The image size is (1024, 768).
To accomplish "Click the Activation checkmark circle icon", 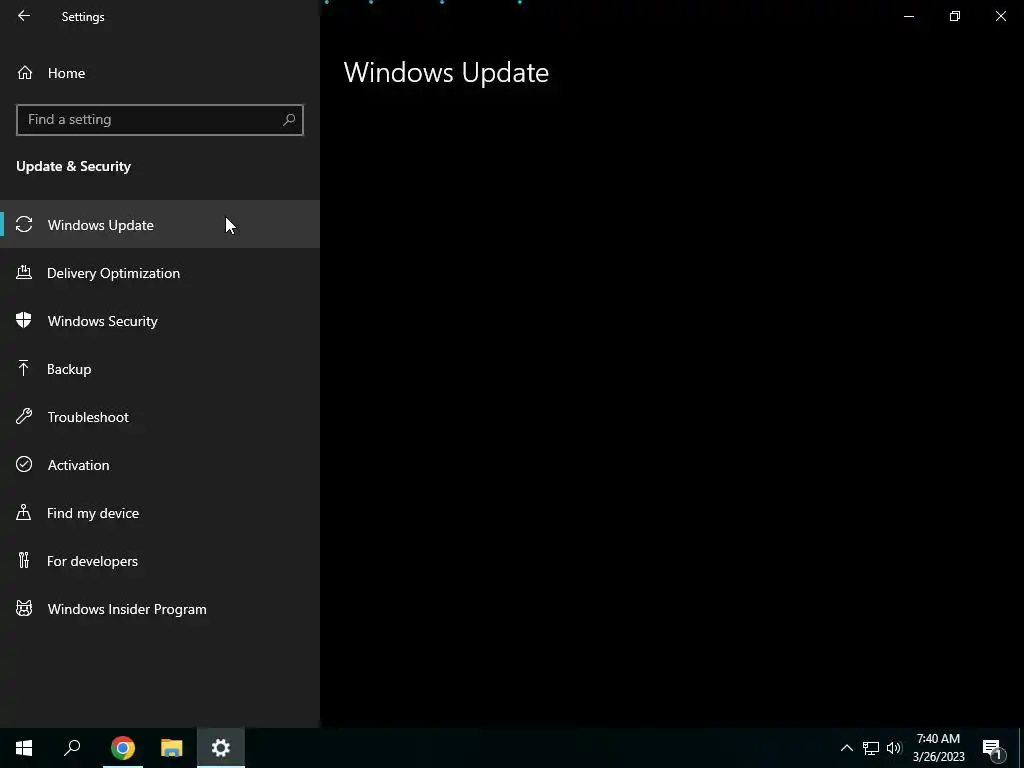I will (24, 464).
